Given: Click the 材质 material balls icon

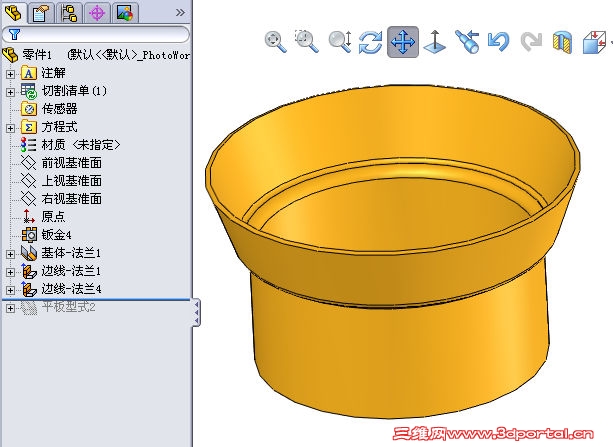Looking at the screenshot, I should tap(29, 145).
